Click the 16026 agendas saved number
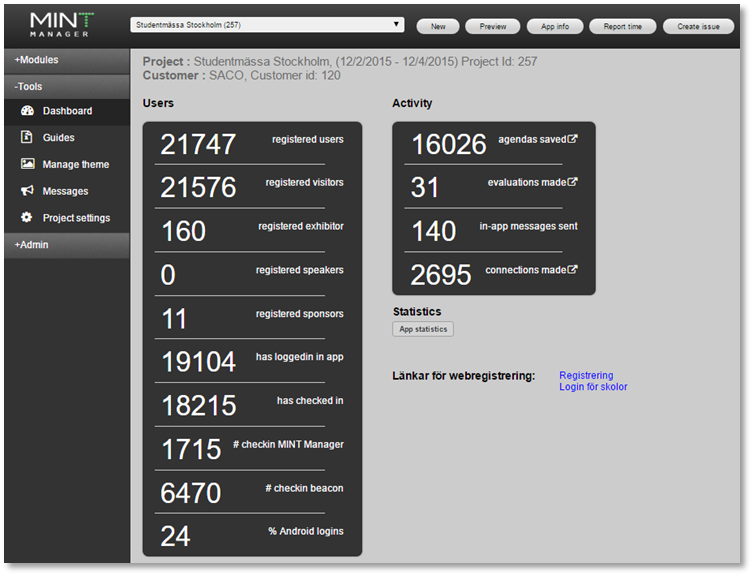This screenshot has height=576, width=753. click(x=449, y=144)
